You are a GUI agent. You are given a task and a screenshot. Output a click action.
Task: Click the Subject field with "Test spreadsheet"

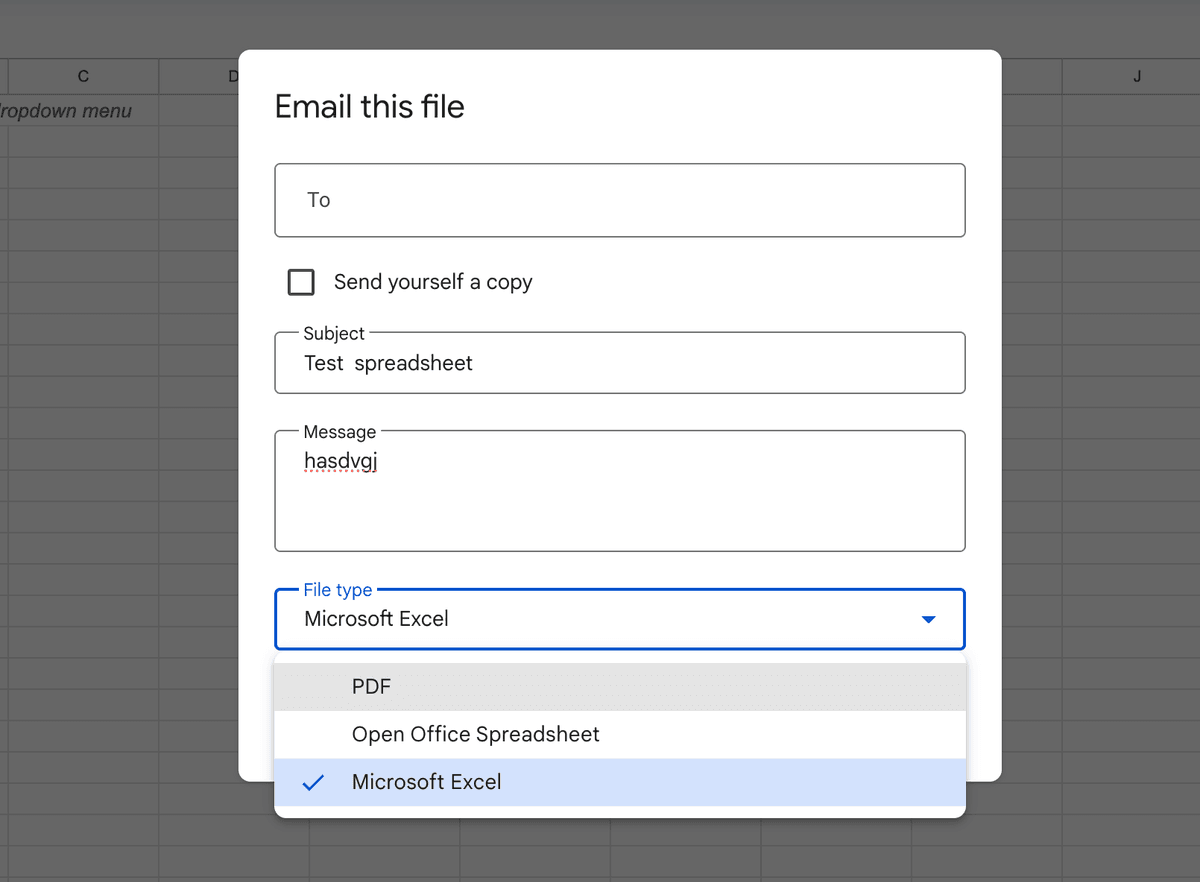point(619,363)
